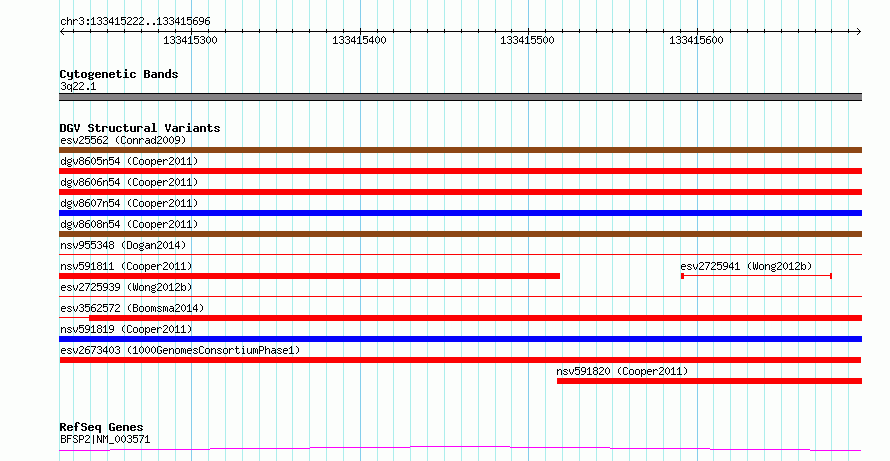
Task: Click the nsv591819 (Cooper2011) label
Action: [126, 329]
